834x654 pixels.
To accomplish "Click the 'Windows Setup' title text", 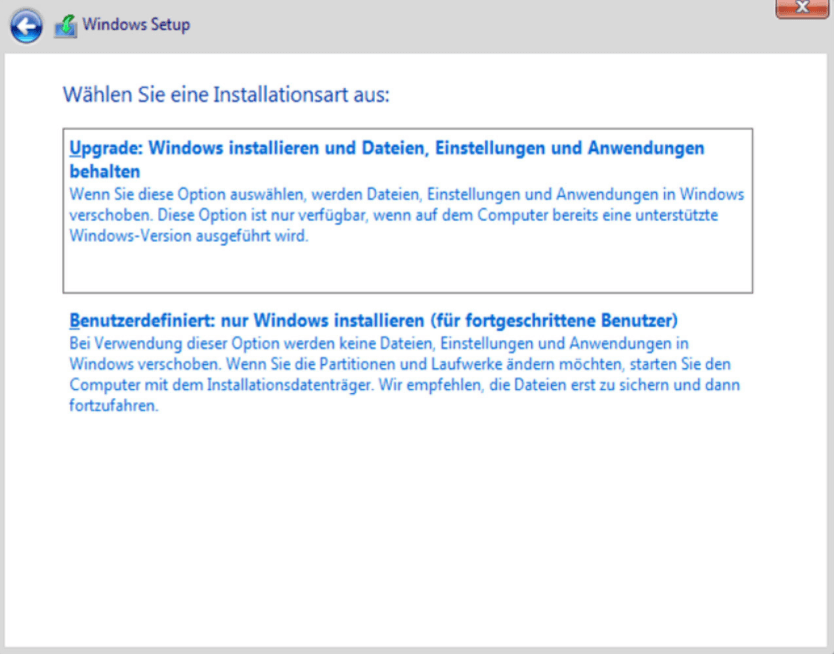I will (136, 24).
